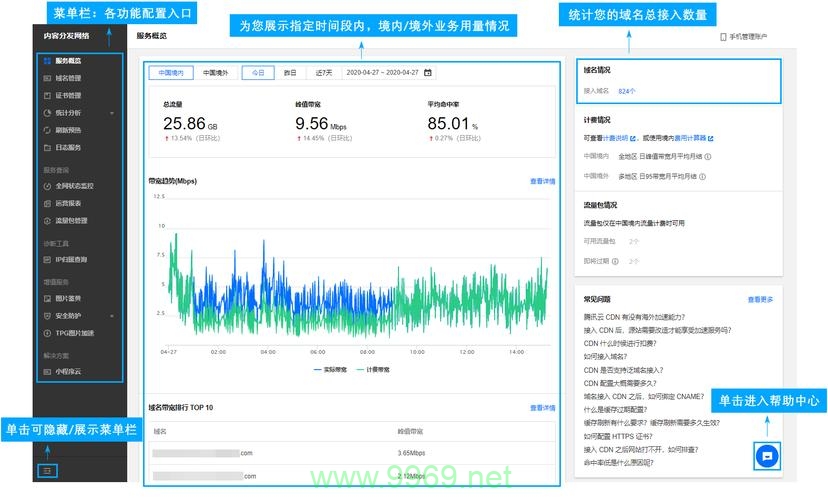Screen dimensions: 828x500
Task: Select the 昨日 time range
Action: pos(290,73)
